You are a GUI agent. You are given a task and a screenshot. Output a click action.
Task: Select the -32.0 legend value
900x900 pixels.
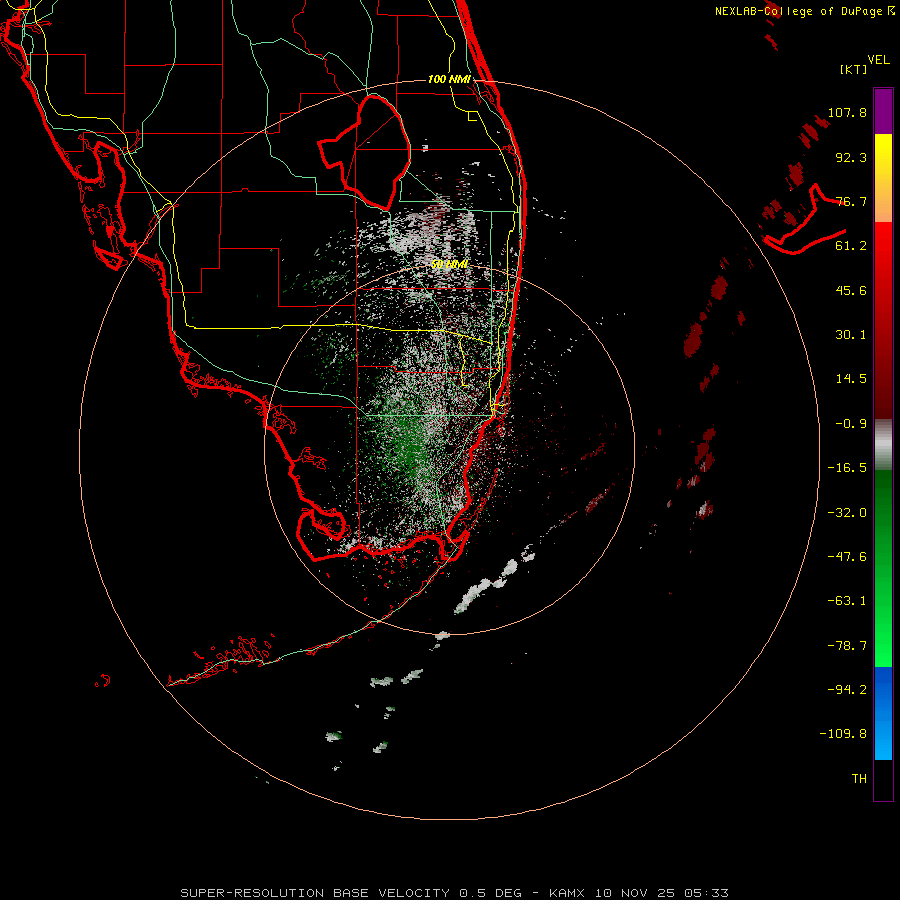click(847, 513)
